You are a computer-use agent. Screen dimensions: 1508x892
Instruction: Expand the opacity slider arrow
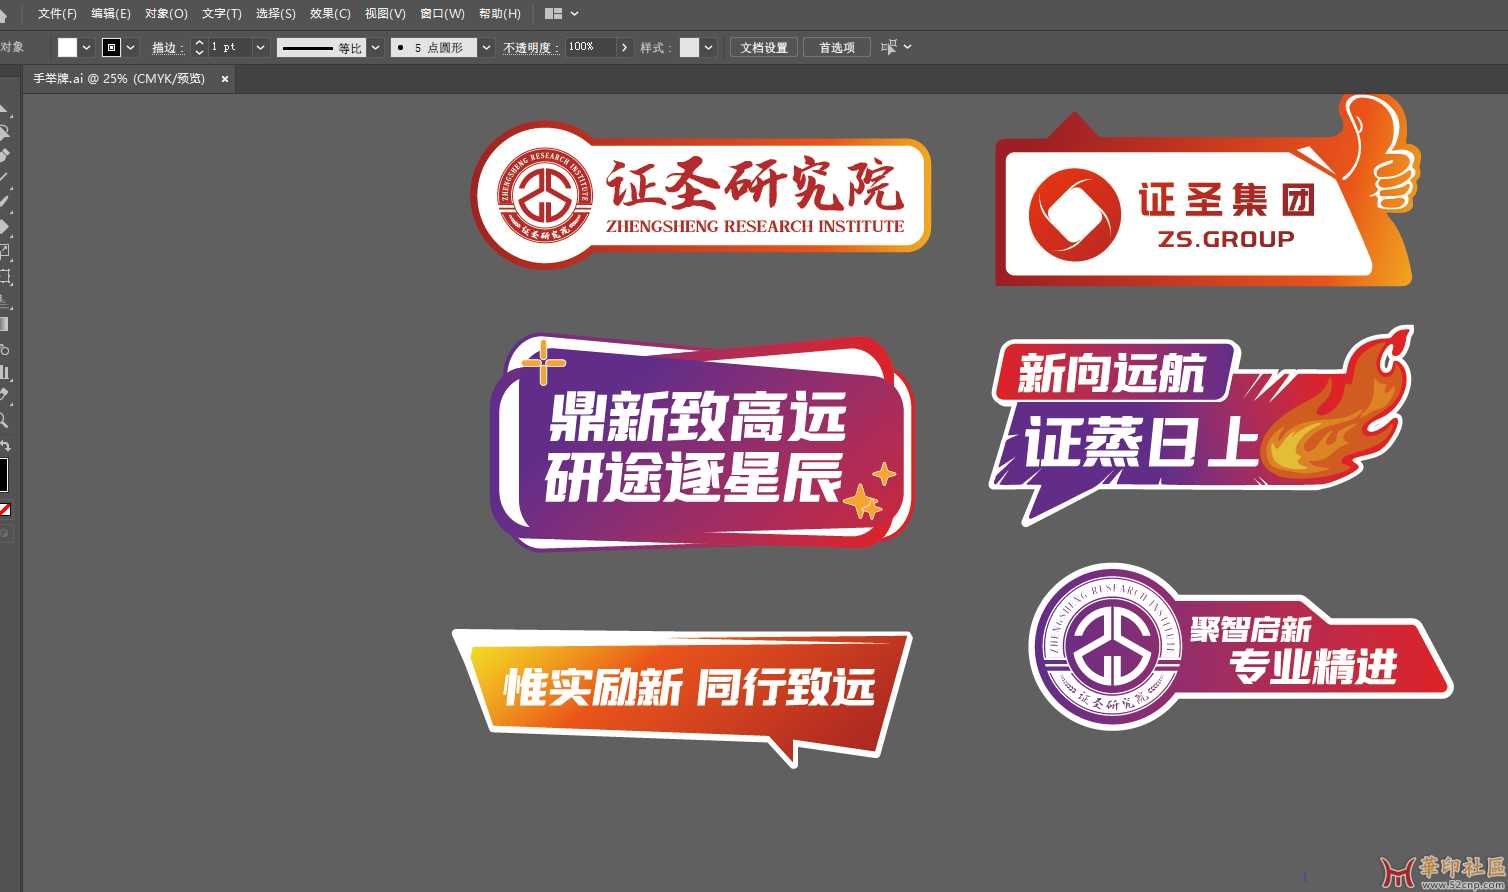tap(625, 47)
